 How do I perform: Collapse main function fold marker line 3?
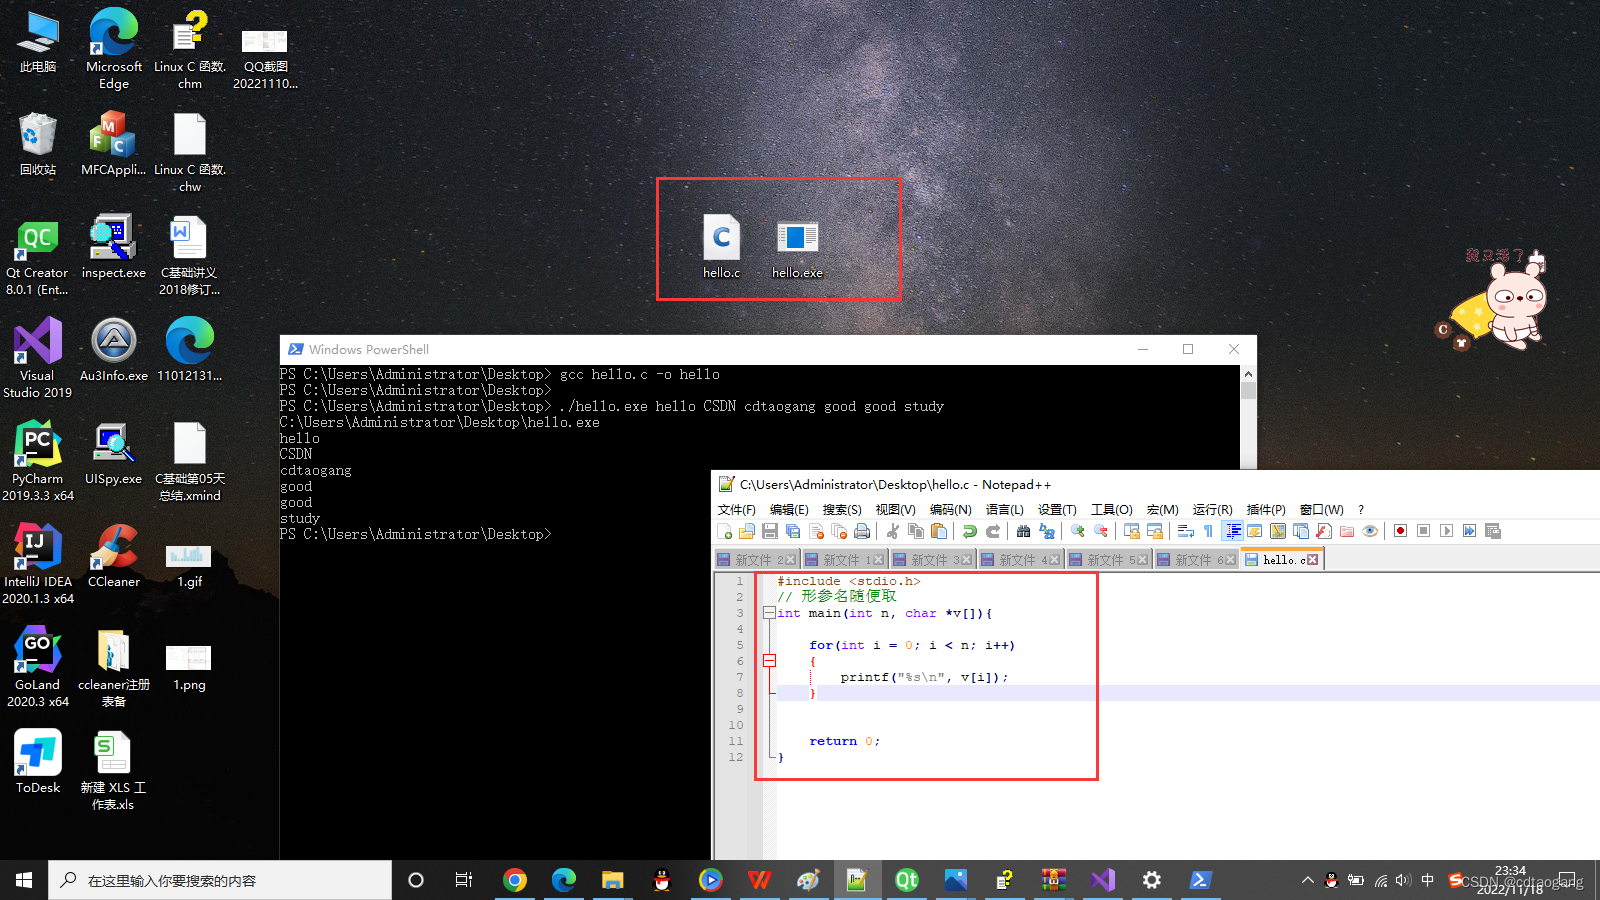pyautogui.click(x=769, y=613)
